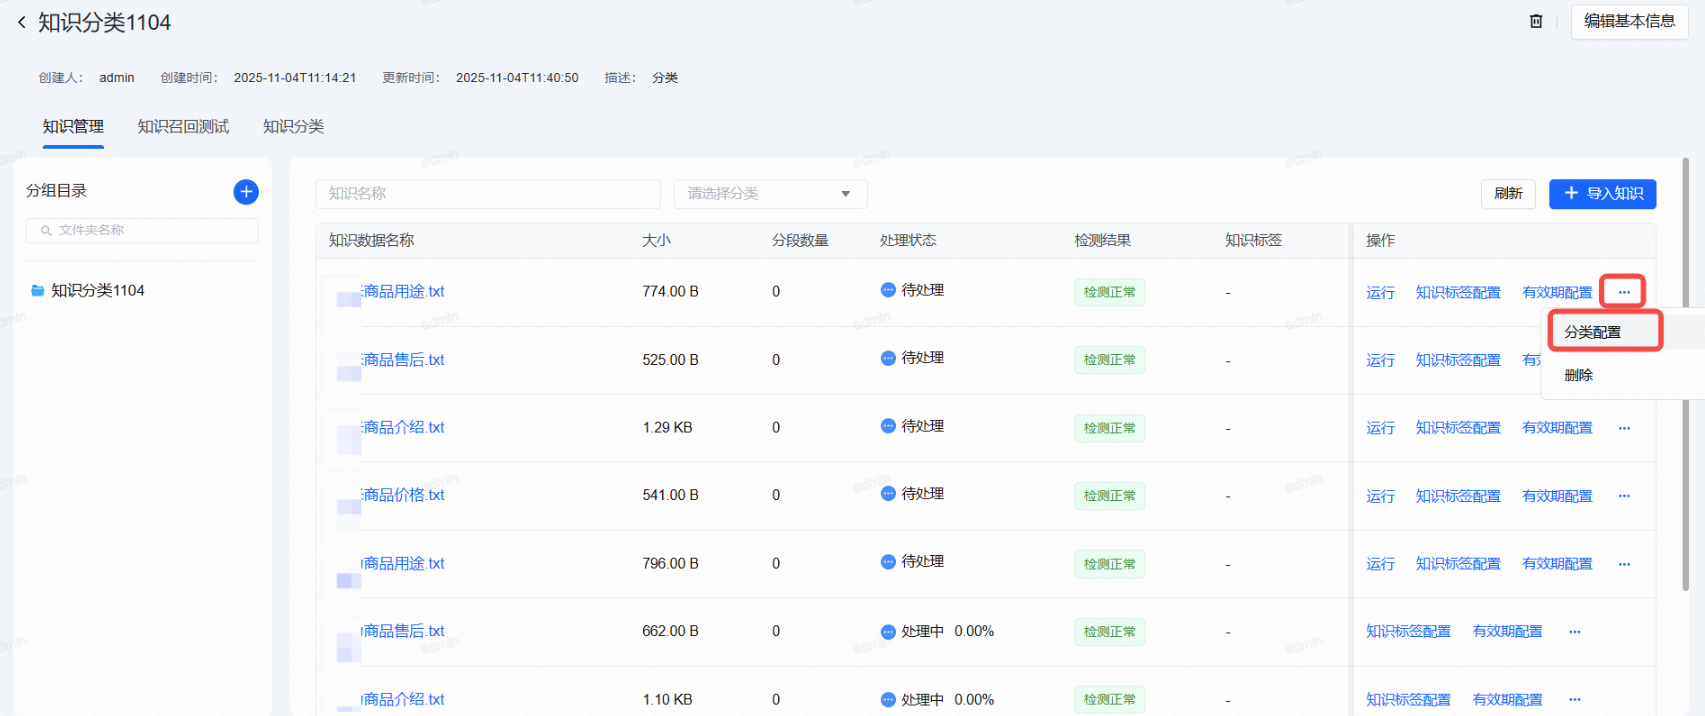Click the 导入知识 button
The width and height of the screenshot is (1705, 716).
[x=1602, y=194]
